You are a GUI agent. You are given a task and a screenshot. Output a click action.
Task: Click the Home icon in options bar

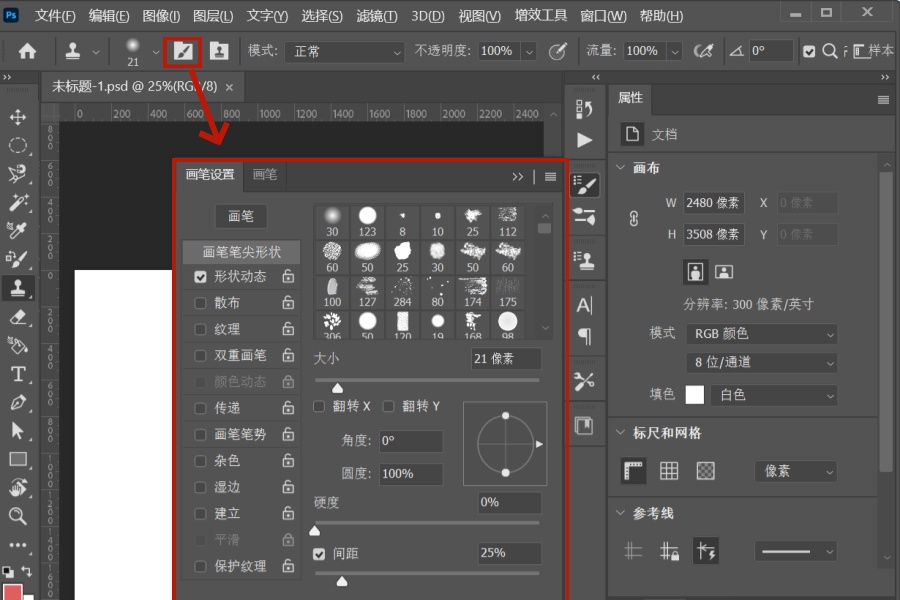click(x=27, y=51)
